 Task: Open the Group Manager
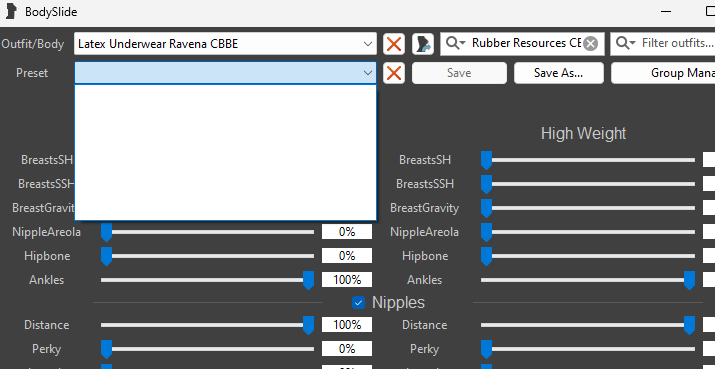coord(663,73)
